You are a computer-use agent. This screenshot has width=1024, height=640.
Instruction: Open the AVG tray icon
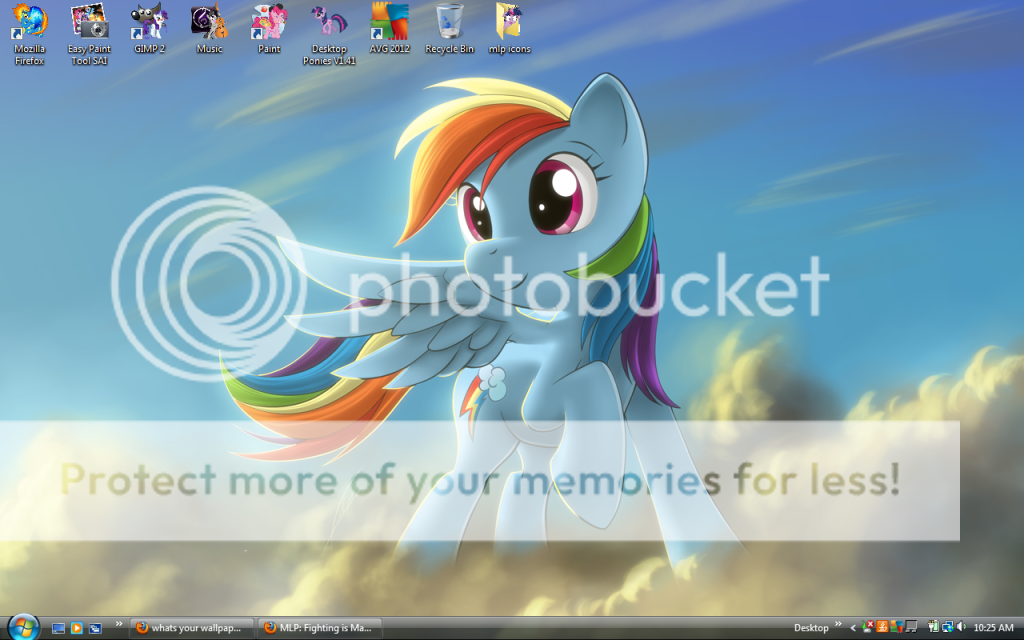(x=896, y=628)
